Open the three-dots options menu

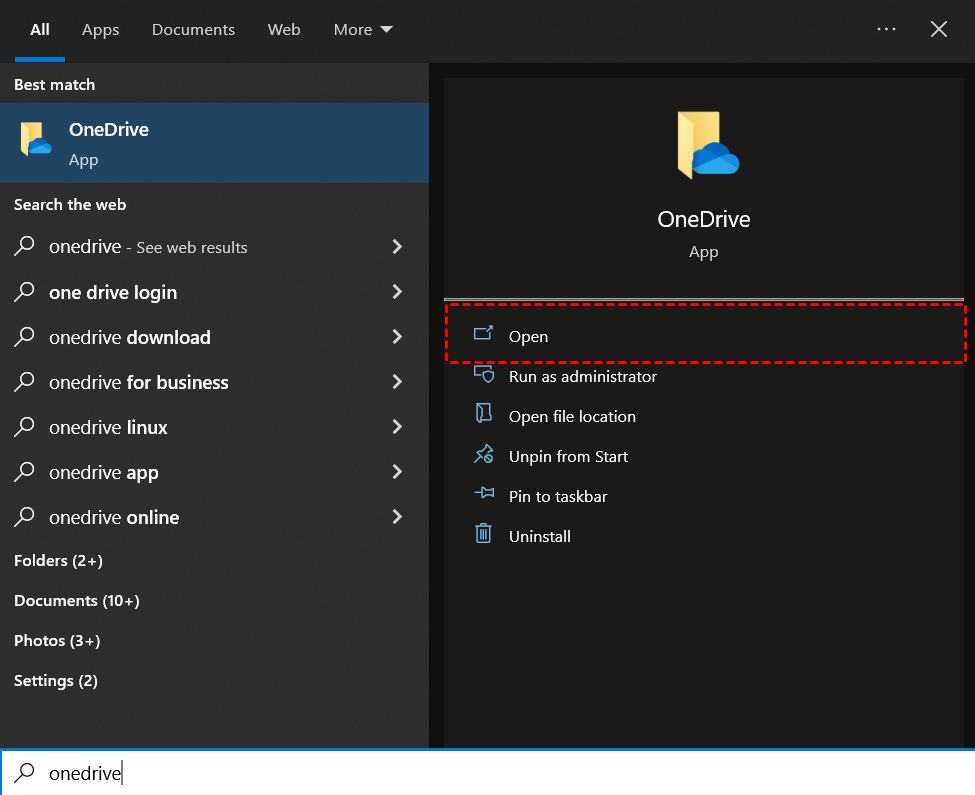[886, 30]
